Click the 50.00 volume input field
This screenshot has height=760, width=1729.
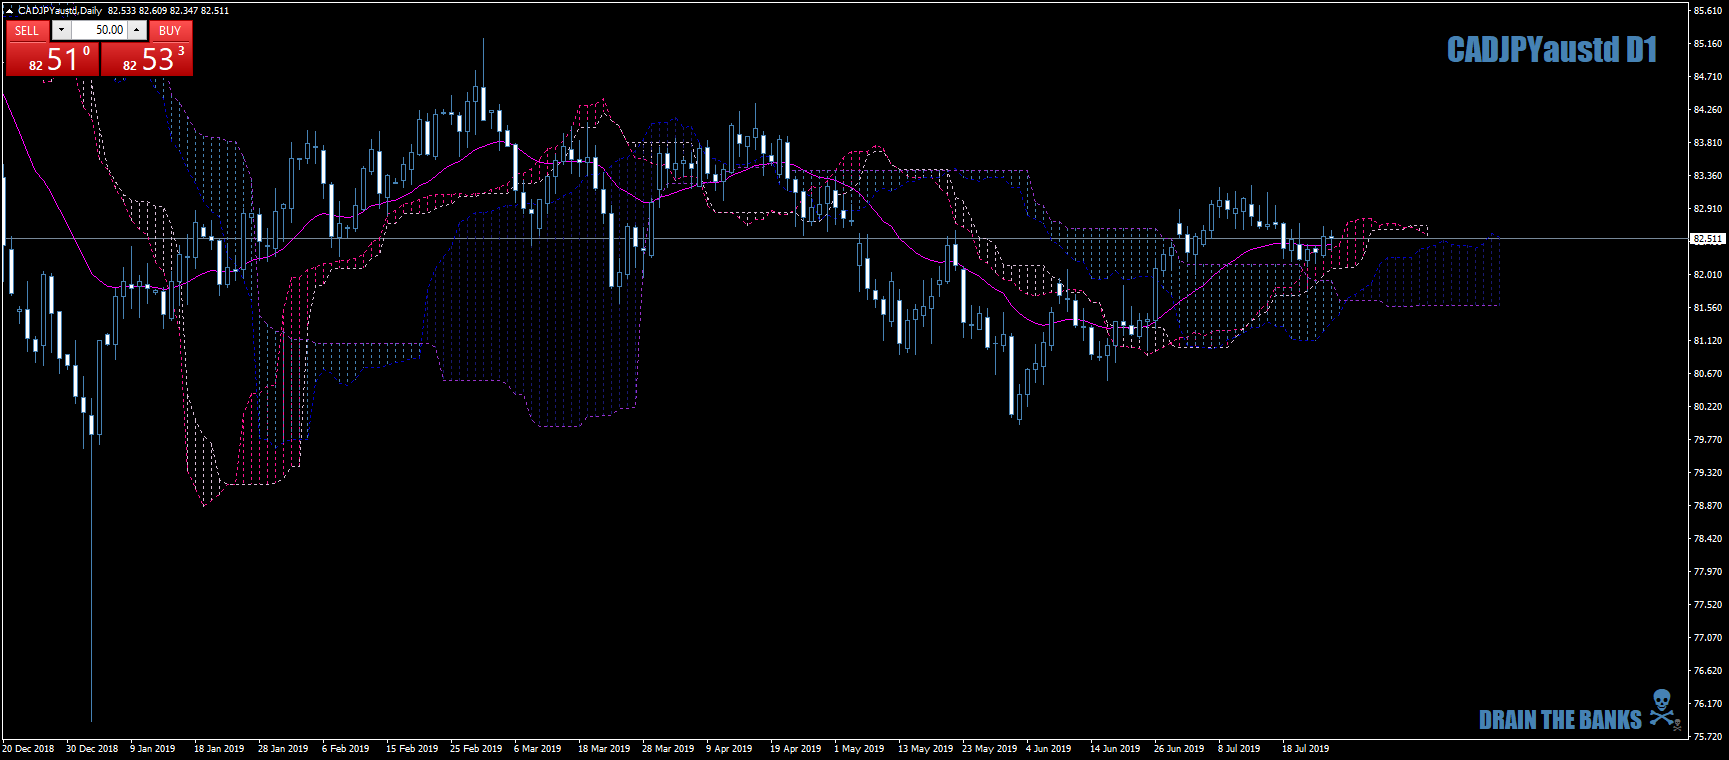point(99,30)
